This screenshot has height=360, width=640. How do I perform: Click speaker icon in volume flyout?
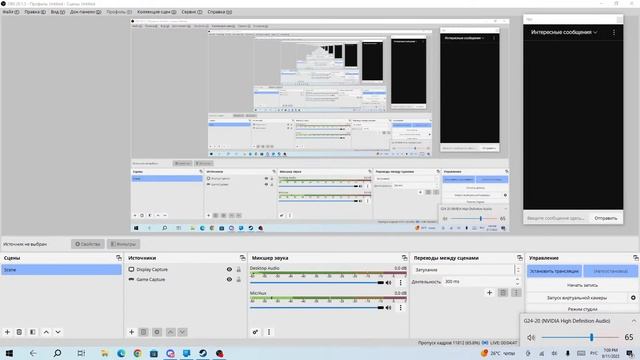pos(531,337)
